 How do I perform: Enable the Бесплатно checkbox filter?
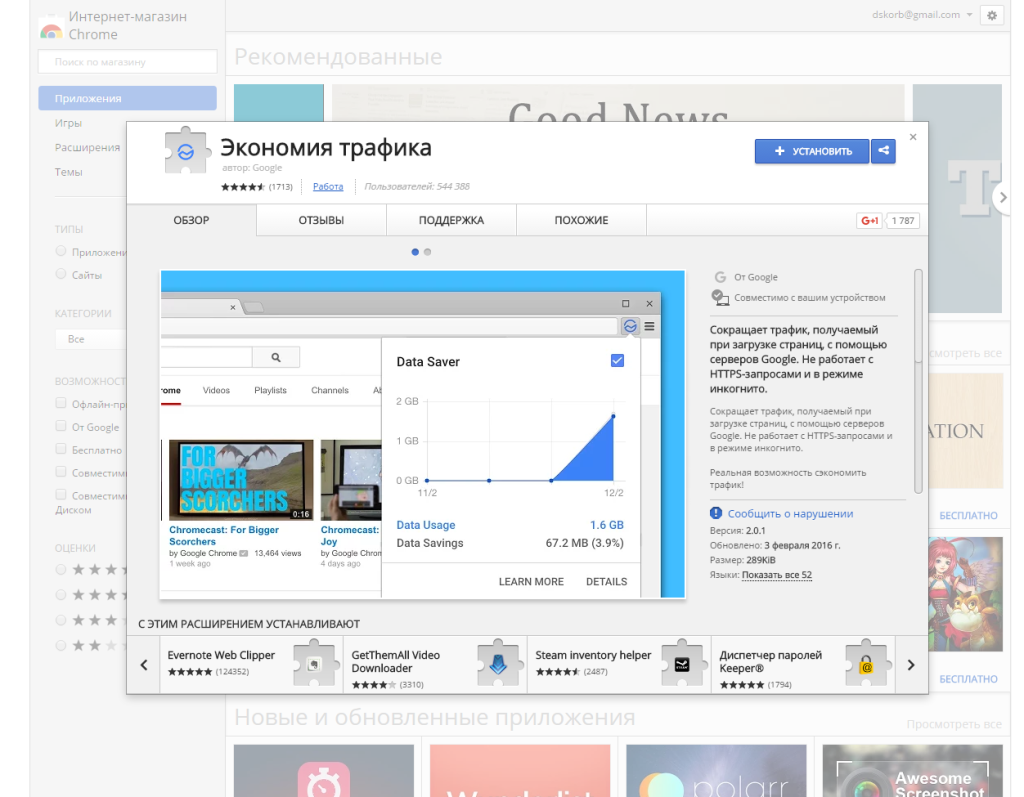click(61, 449)
